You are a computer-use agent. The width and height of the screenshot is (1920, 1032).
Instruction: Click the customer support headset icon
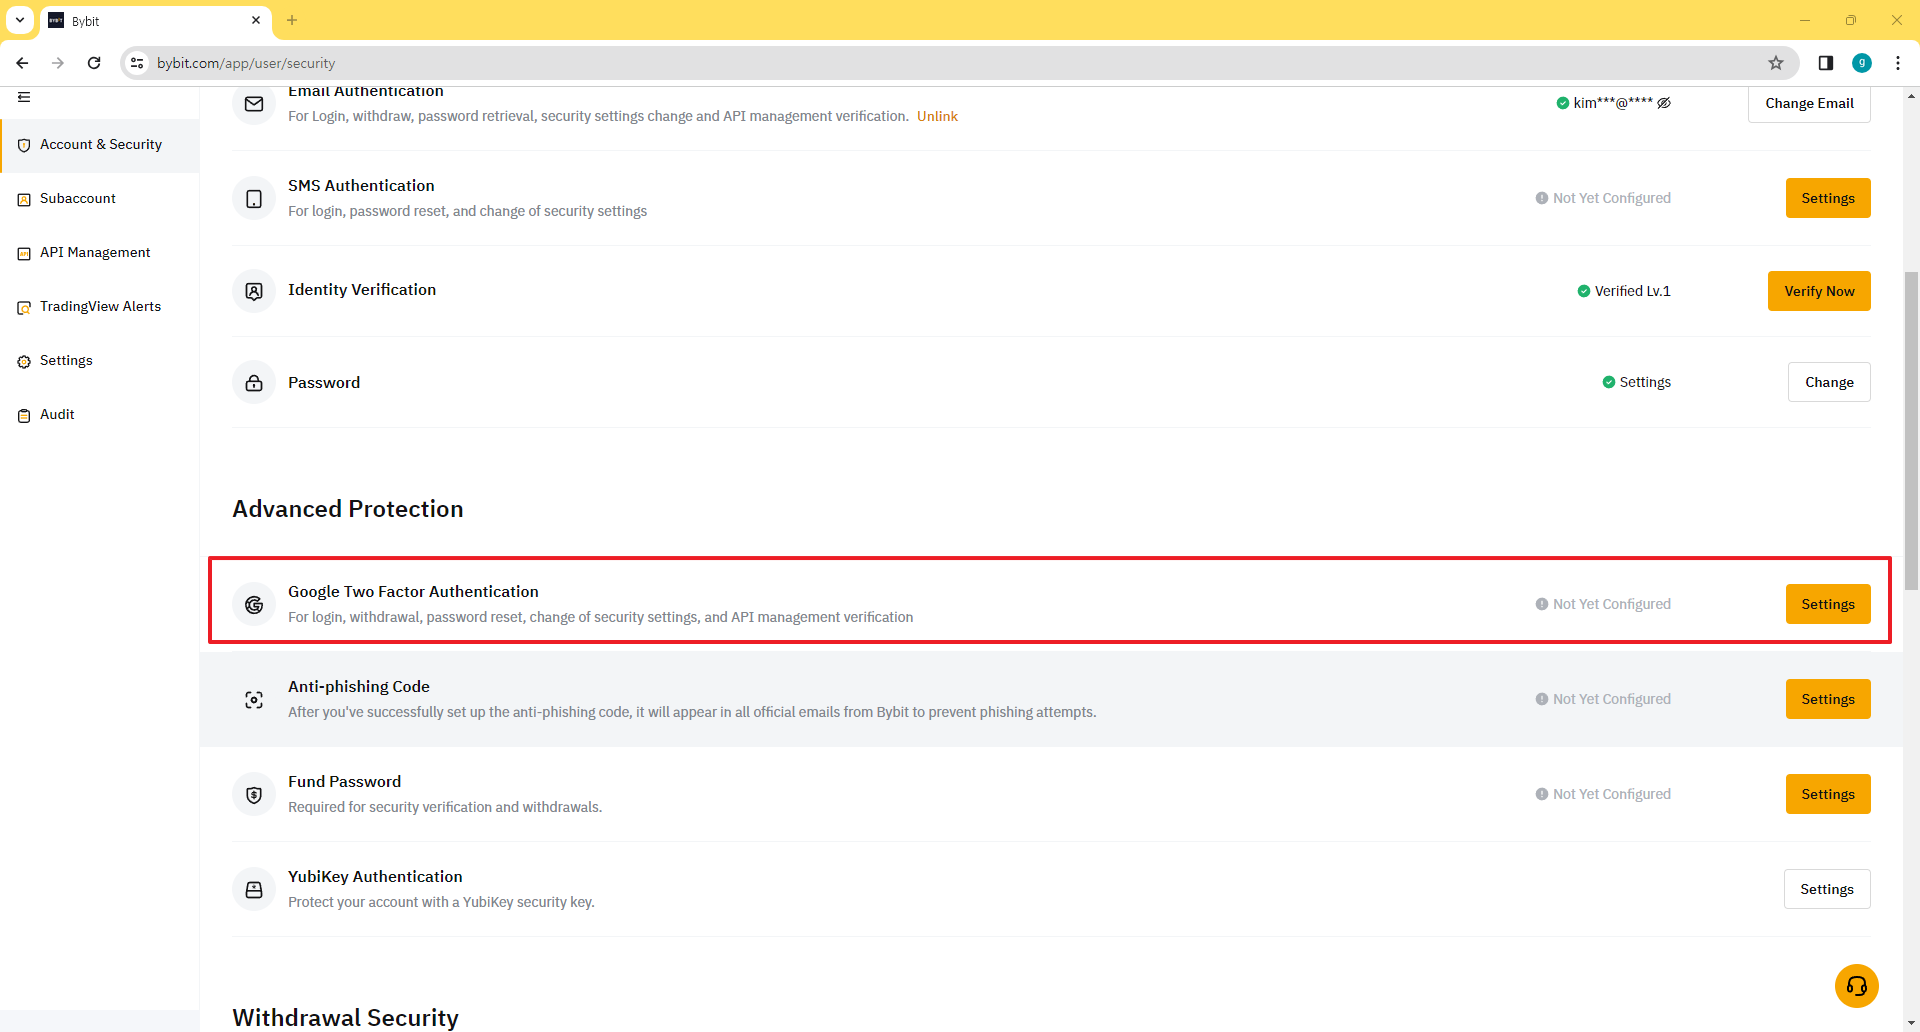coord(1856,986)
